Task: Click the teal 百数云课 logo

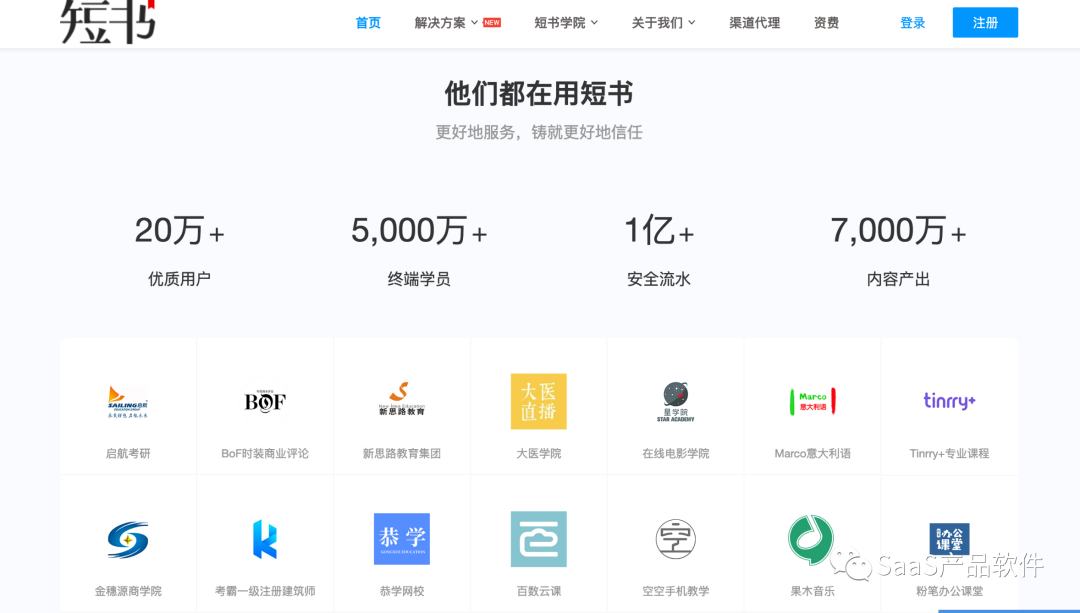Action: [x=539, y=539]
